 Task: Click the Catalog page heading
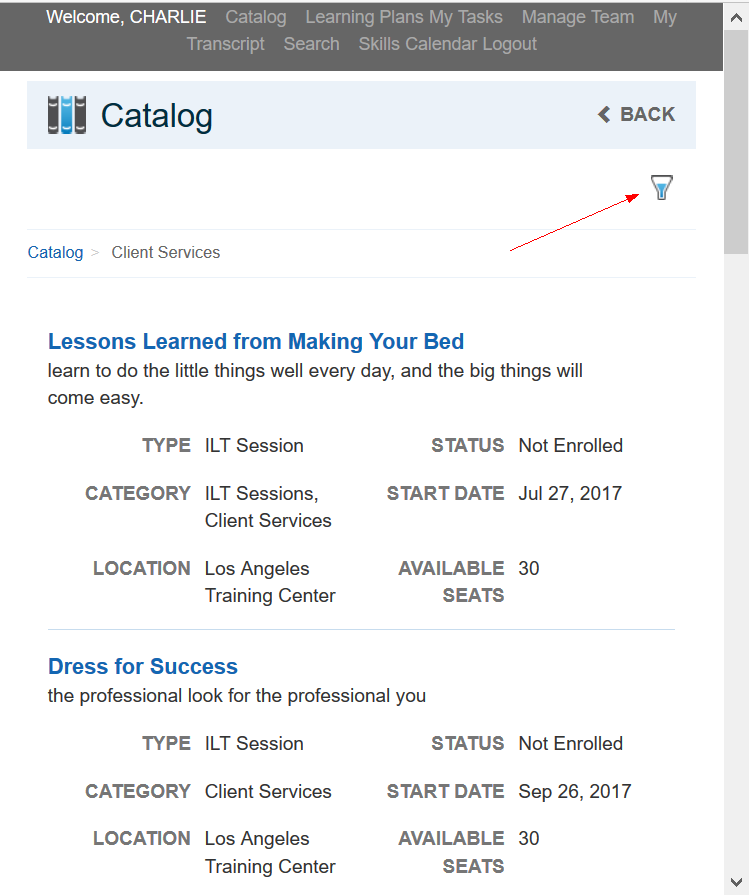[x=157, y=116]
